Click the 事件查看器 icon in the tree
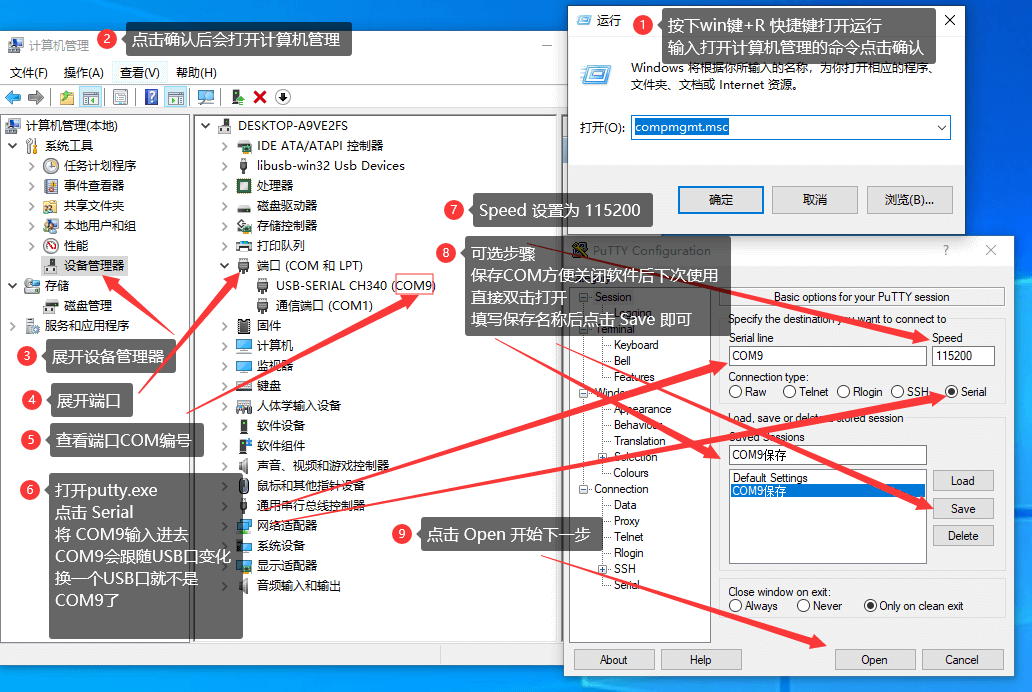Screen dimensions: 1032x692 51,186
